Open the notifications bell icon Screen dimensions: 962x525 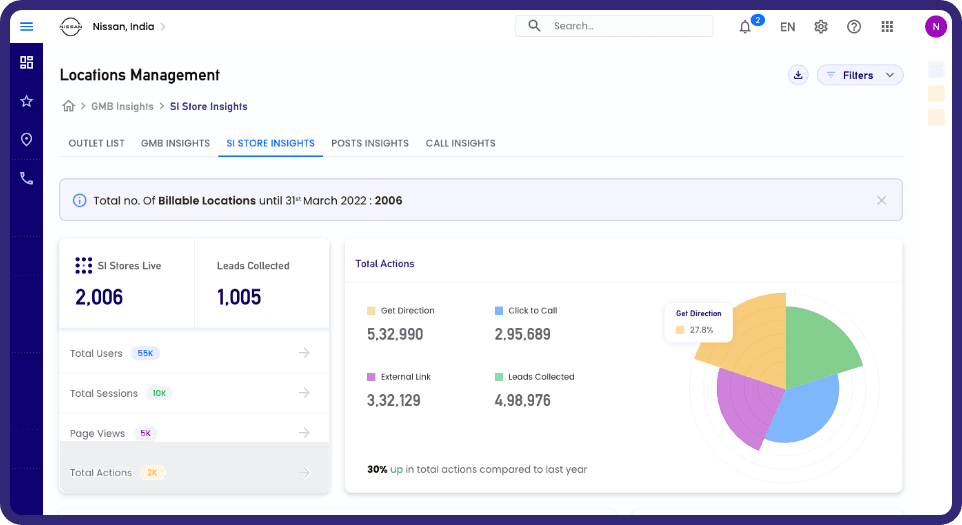pyautogui.click(x=745, y=27)
